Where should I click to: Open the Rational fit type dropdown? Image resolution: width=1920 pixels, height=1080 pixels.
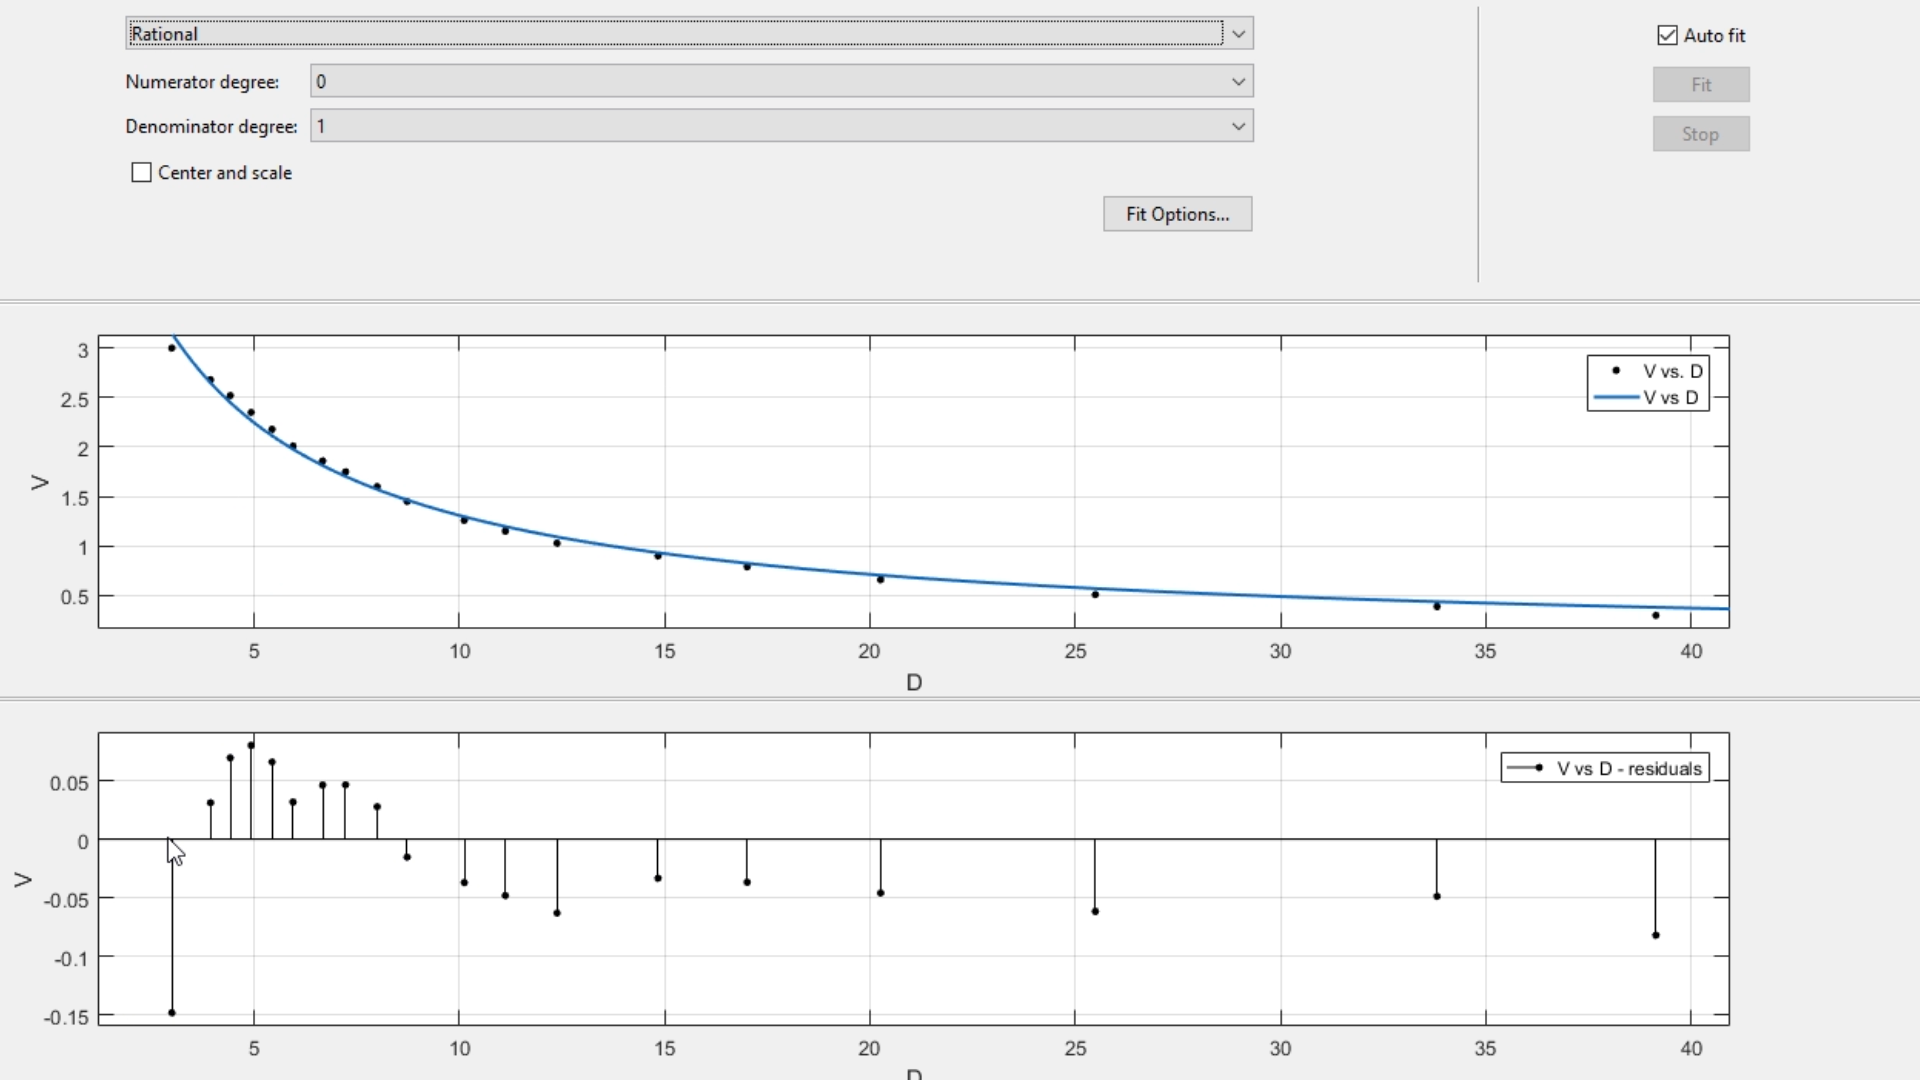coord(1238,34)
